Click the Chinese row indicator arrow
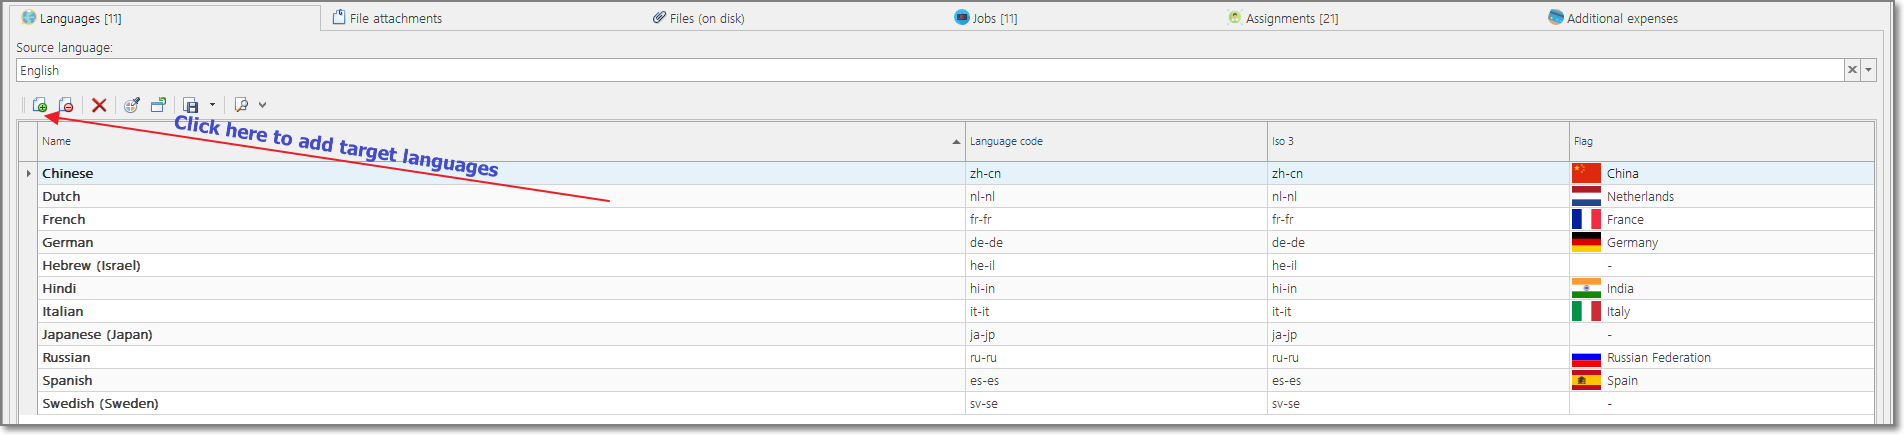The image size is (1904, 435). click(x=28, y=173)
